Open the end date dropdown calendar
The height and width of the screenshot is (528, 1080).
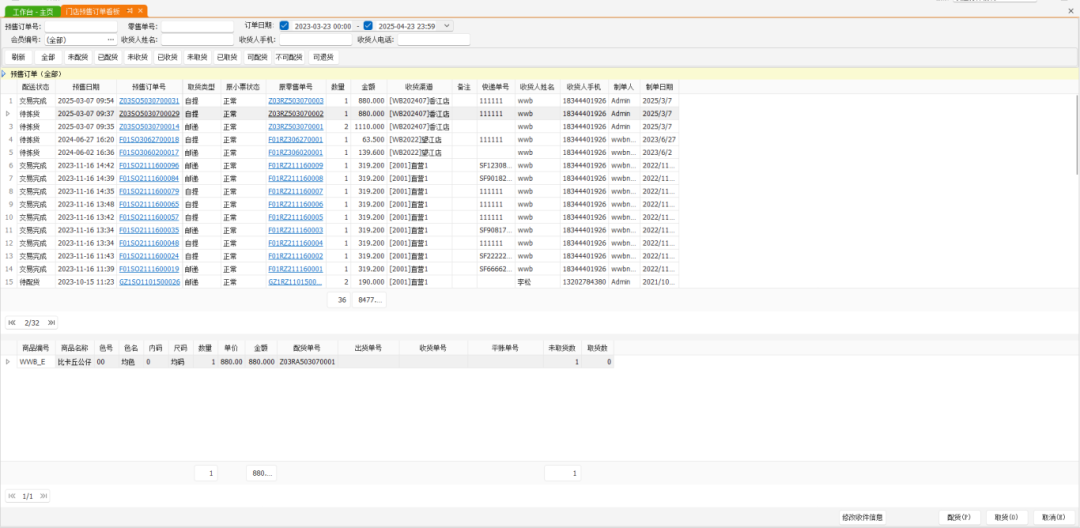447,26
